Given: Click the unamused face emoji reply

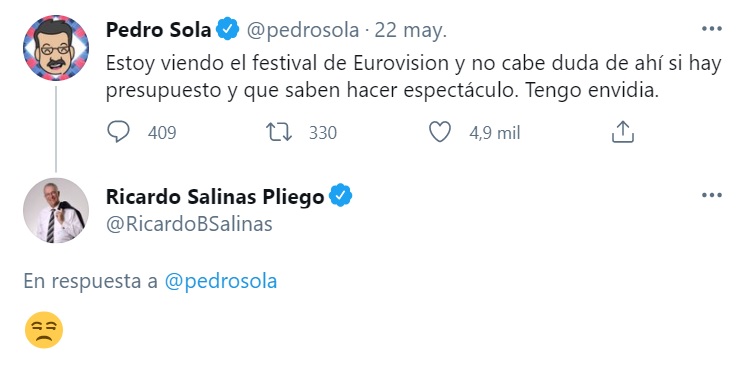Looking at the screenshot, I should [44, 330].
